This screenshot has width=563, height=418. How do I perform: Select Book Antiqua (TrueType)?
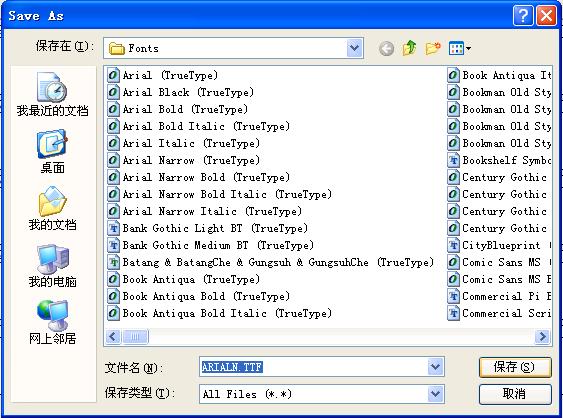183,279
